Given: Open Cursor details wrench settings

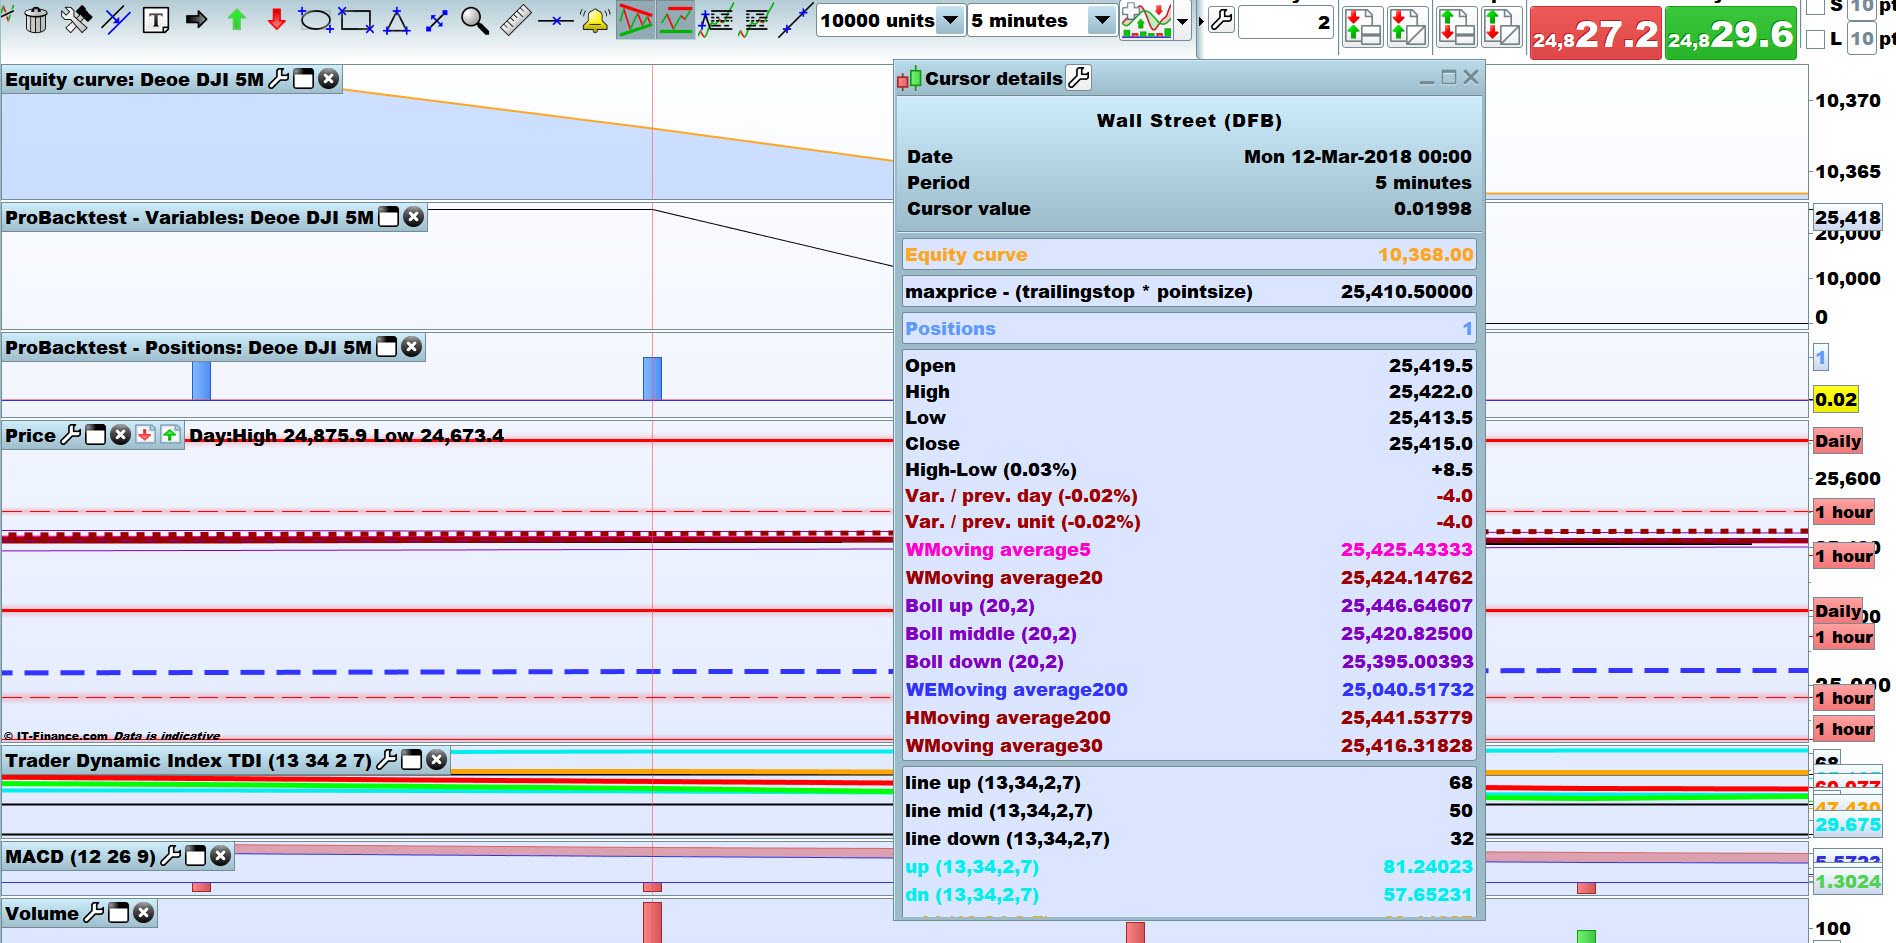Looking at the screenshot, I should tap(1079, 78).
